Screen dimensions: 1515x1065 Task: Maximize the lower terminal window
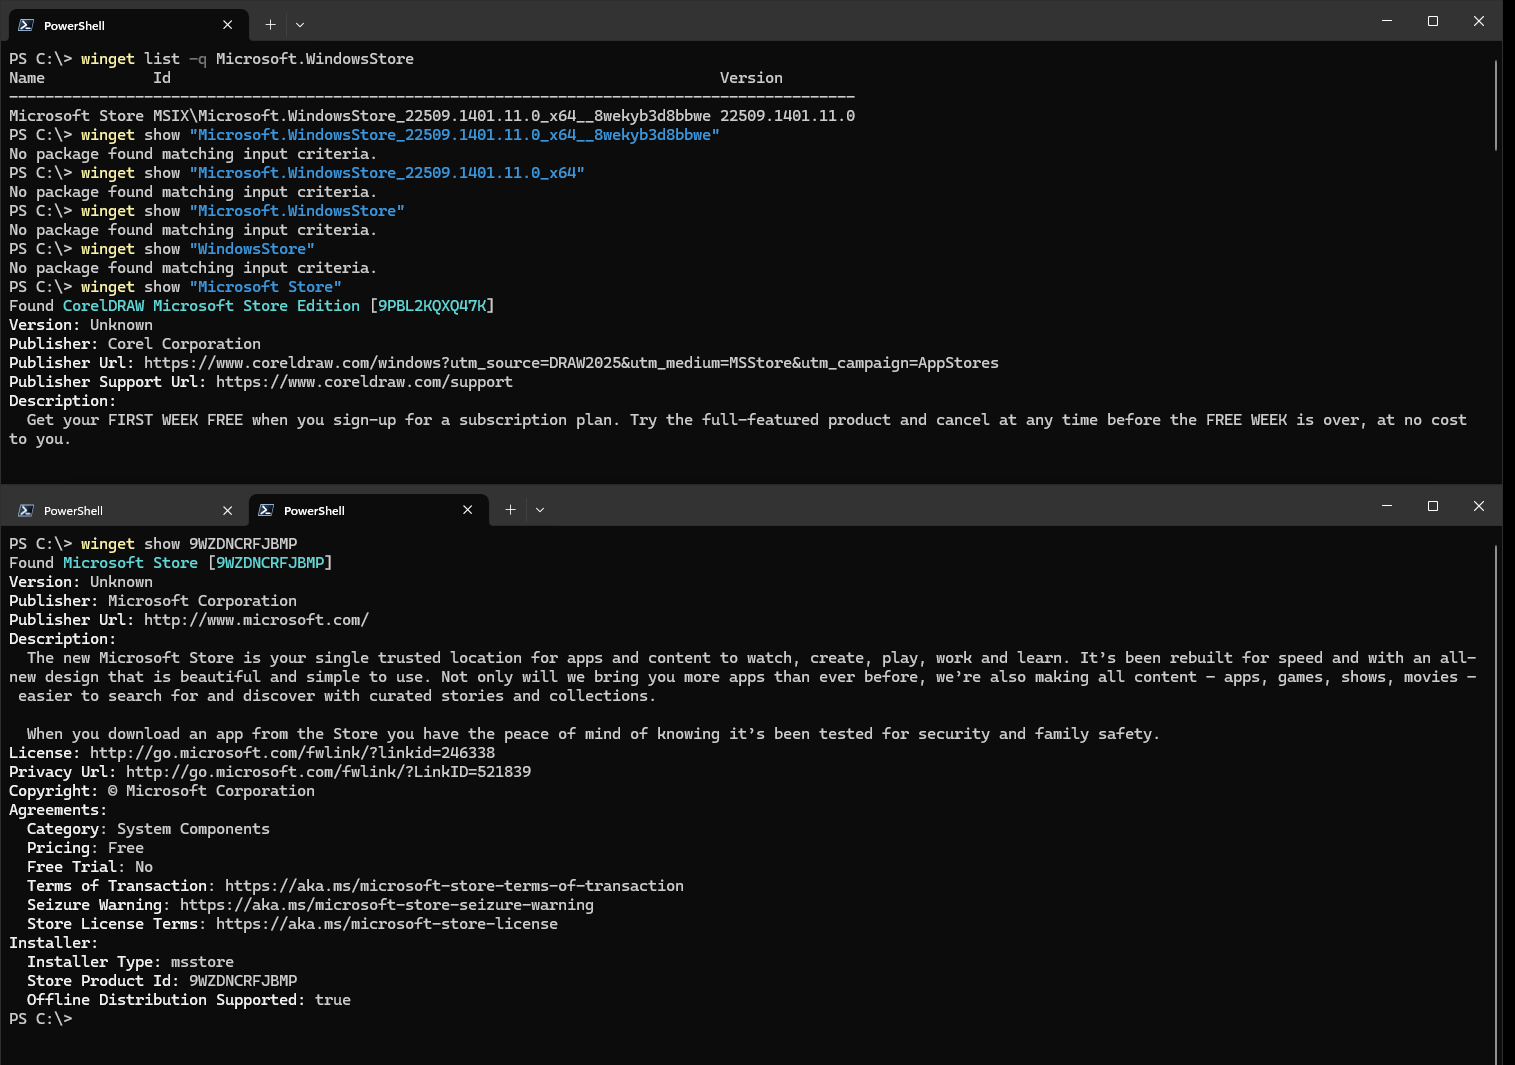1433,506
